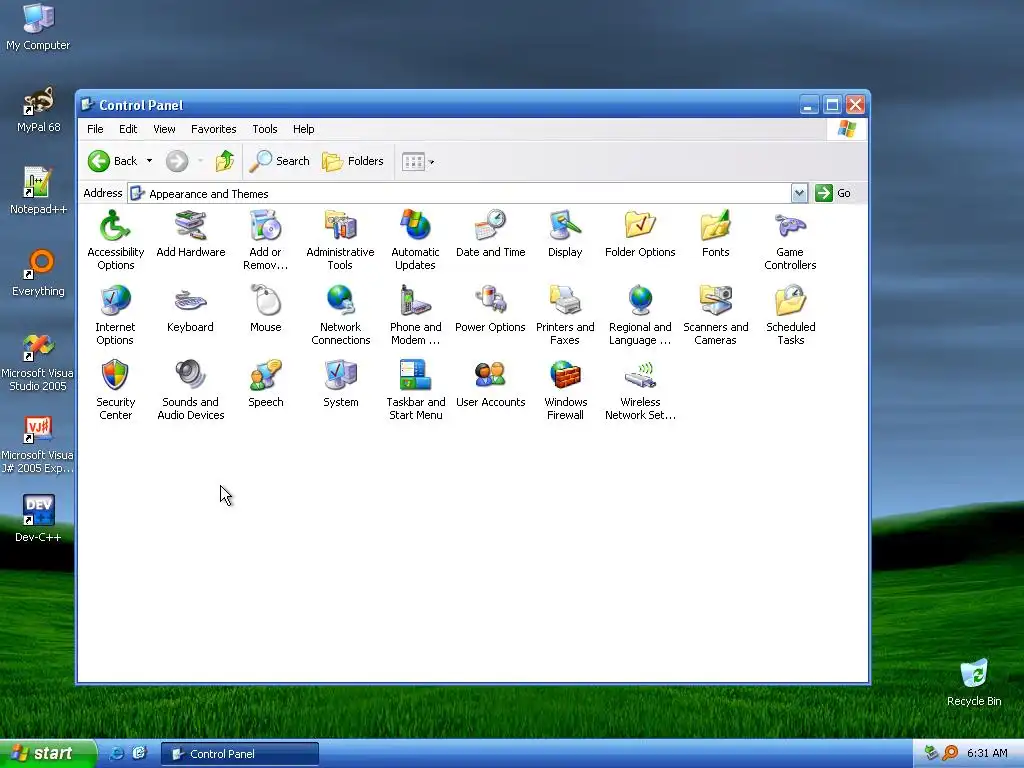Click the Search toolbar button
The image size is (1024, 768).
click(280, 161)
